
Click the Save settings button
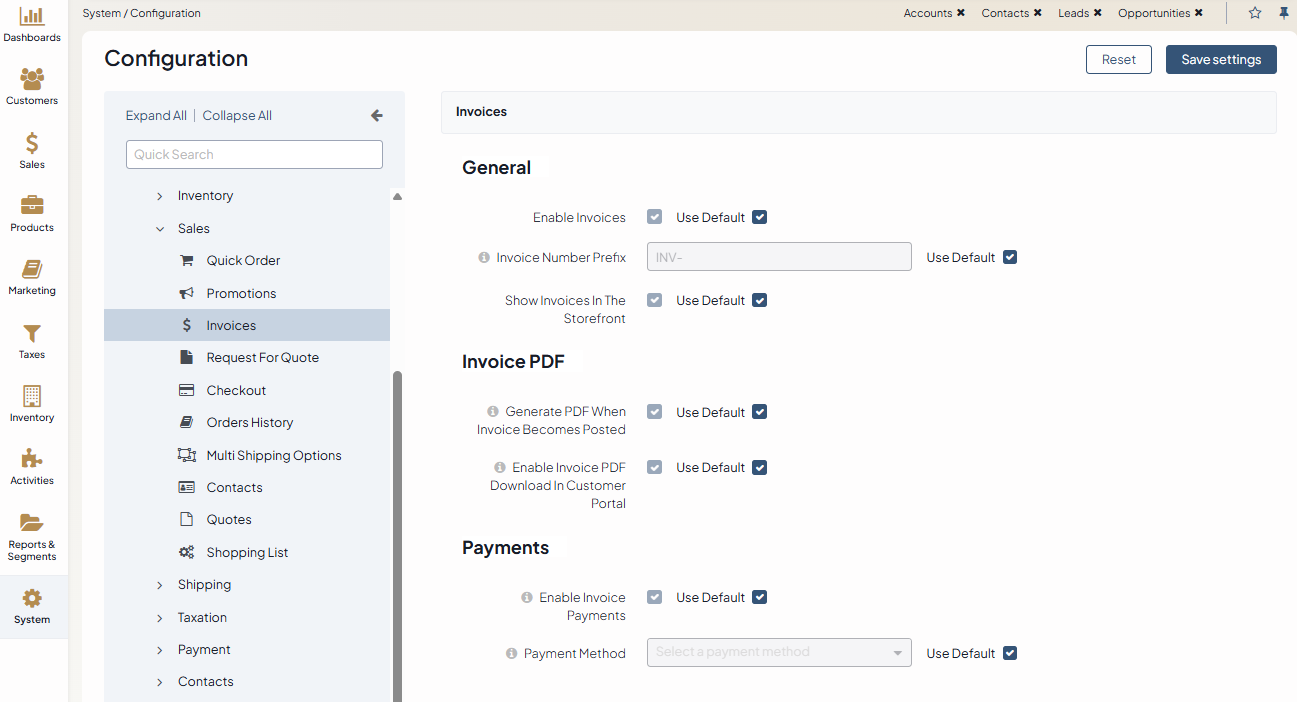(1220, 59)
